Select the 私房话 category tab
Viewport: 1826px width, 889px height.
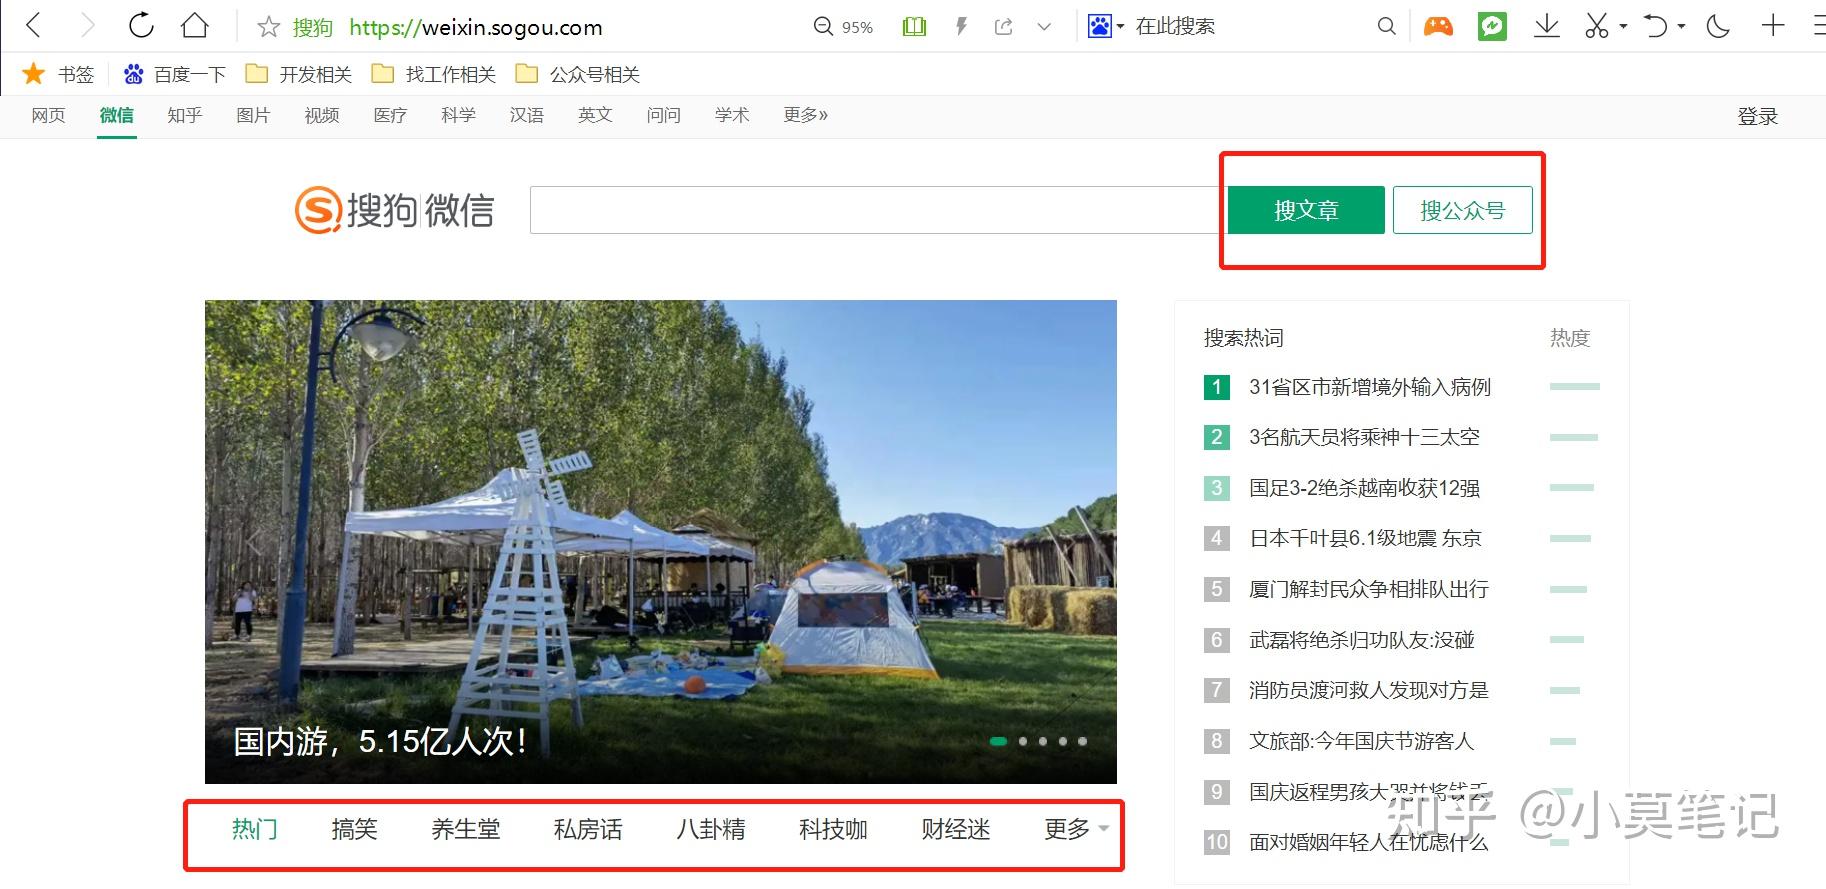tap(588, 829)
